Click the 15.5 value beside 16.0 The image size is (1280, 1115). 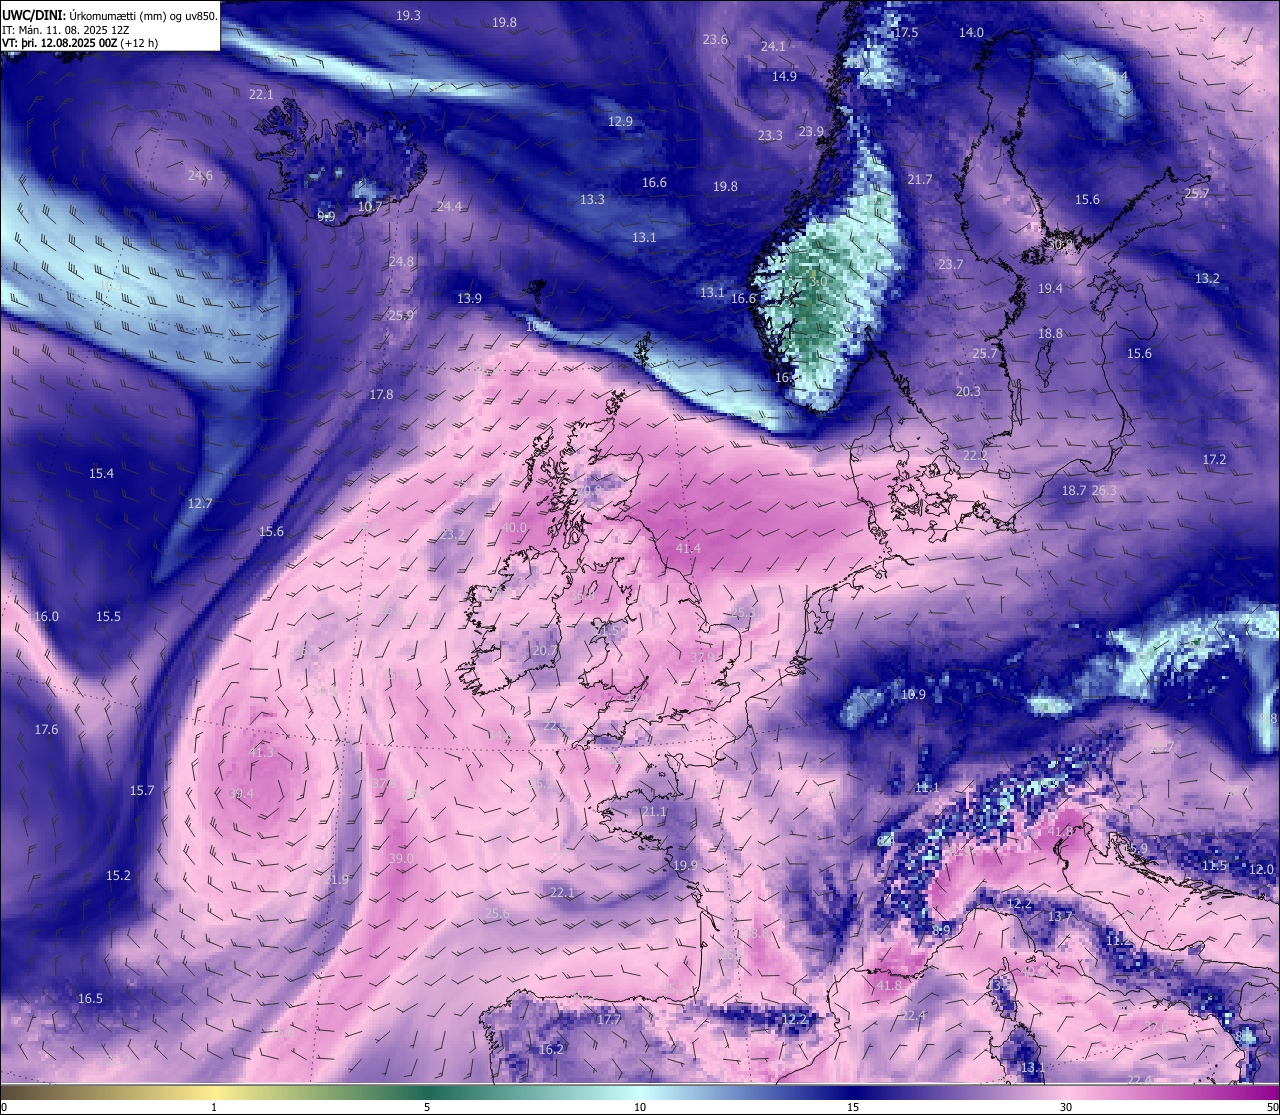click(108, 616)
